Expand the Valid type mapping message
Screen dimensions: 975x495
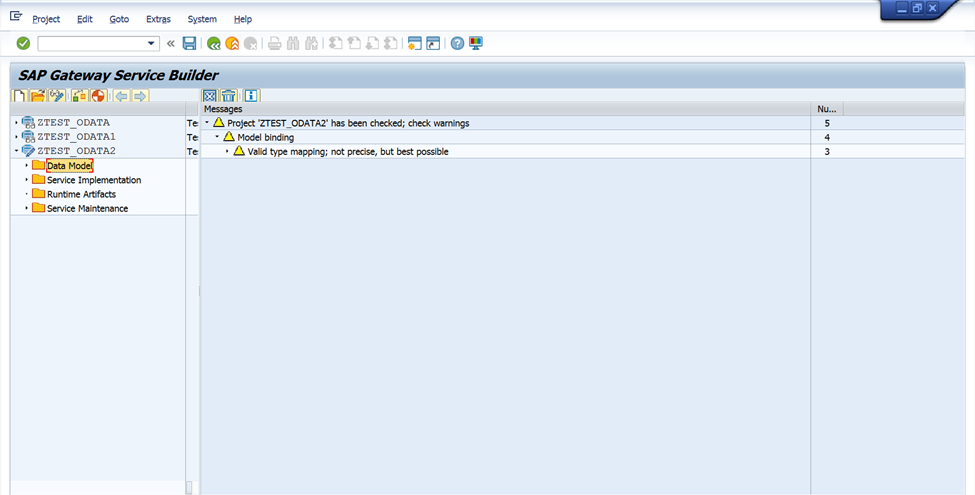[227, 151]
